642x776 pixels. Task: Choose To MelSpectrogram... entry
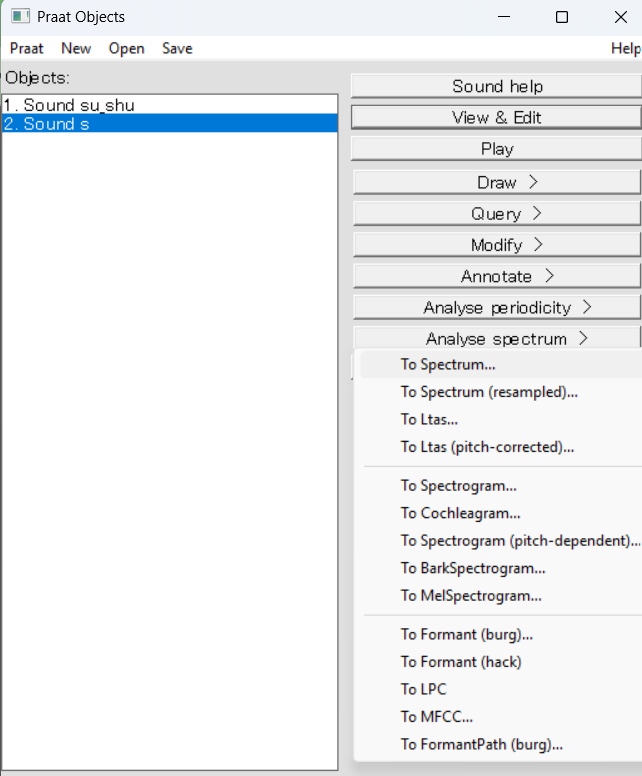click(x=501, y=595)
